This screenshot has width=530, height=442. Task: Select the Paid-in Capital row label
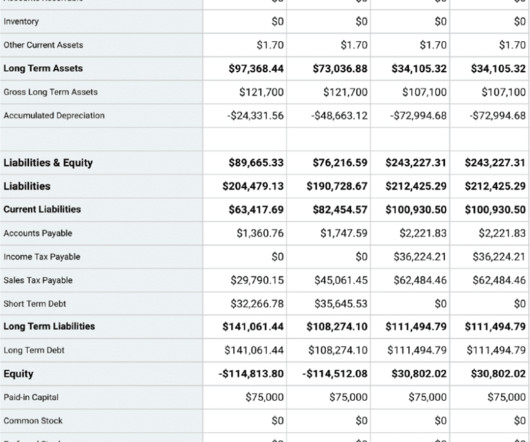tap(31, 397)
